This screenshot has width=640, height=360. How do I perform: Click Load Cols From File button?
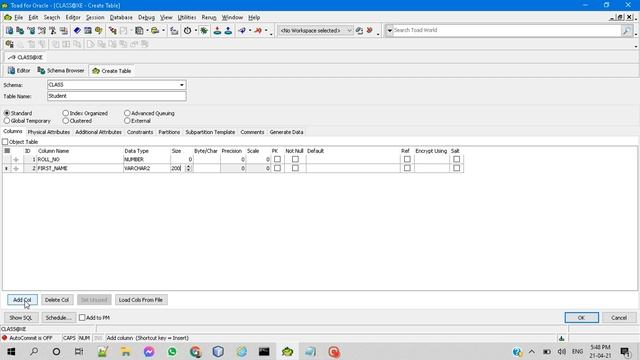point(141,300)
